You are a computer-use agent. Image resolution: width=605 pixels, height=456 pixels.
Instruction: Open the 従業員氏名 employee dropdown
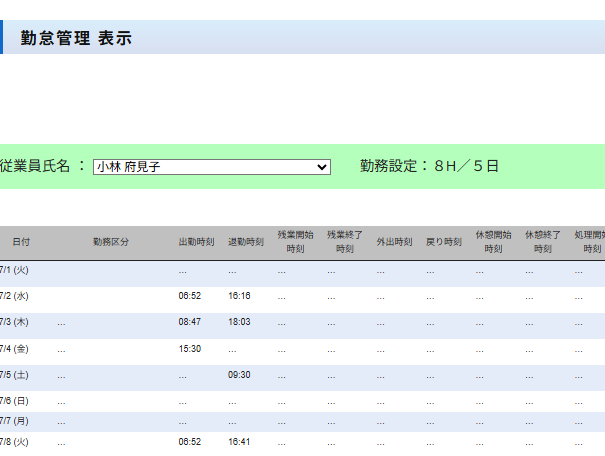coord(211,167)
